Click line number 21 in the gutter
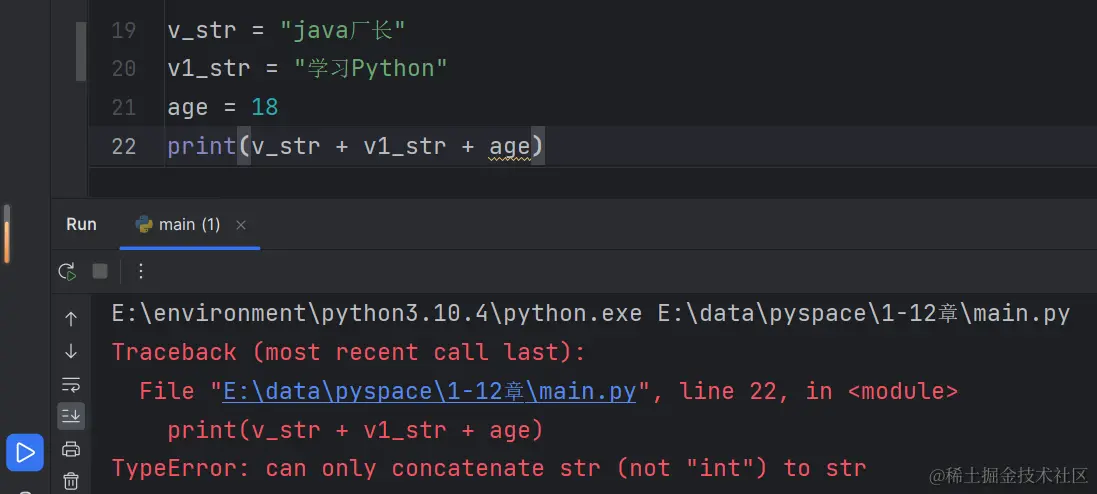Screen dimensions: 1097x494 click(x=123, y=108)
